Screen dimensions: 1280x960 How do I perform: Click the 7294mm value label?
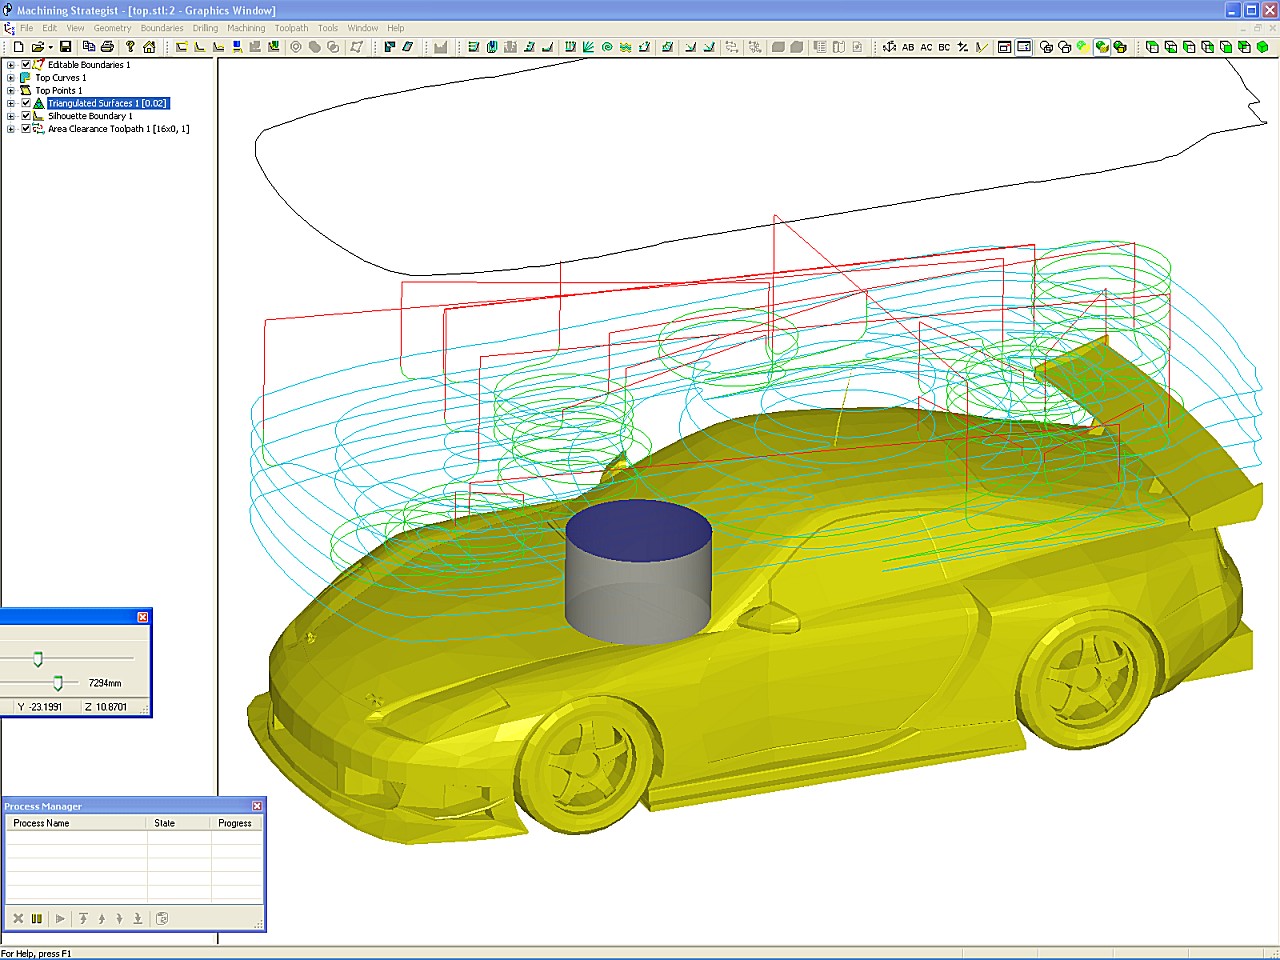coord(105,683)
